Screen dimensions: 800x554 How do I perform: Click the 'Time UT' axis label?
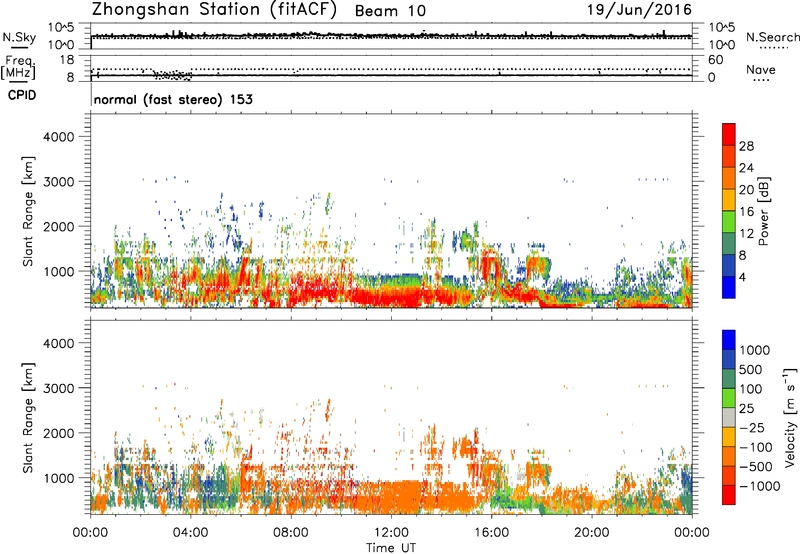[391, 548]
